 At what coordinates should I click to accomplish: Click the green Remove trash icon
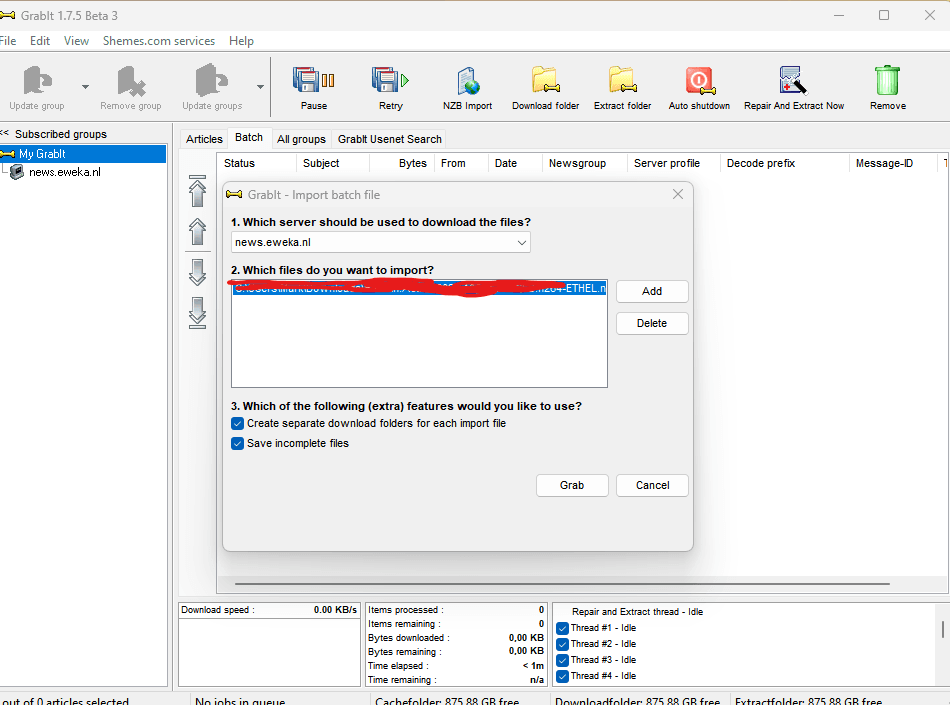(x=887, y=82)
